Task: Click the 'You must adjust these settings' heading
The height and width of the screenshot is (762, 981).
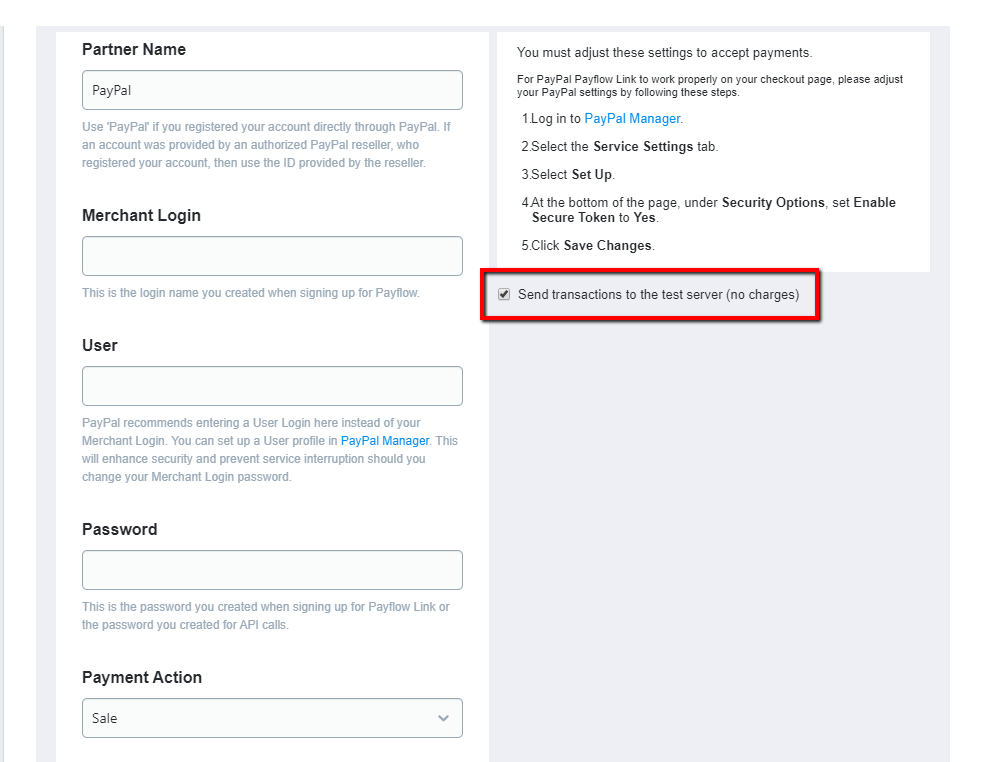Action: pos(664,53)
